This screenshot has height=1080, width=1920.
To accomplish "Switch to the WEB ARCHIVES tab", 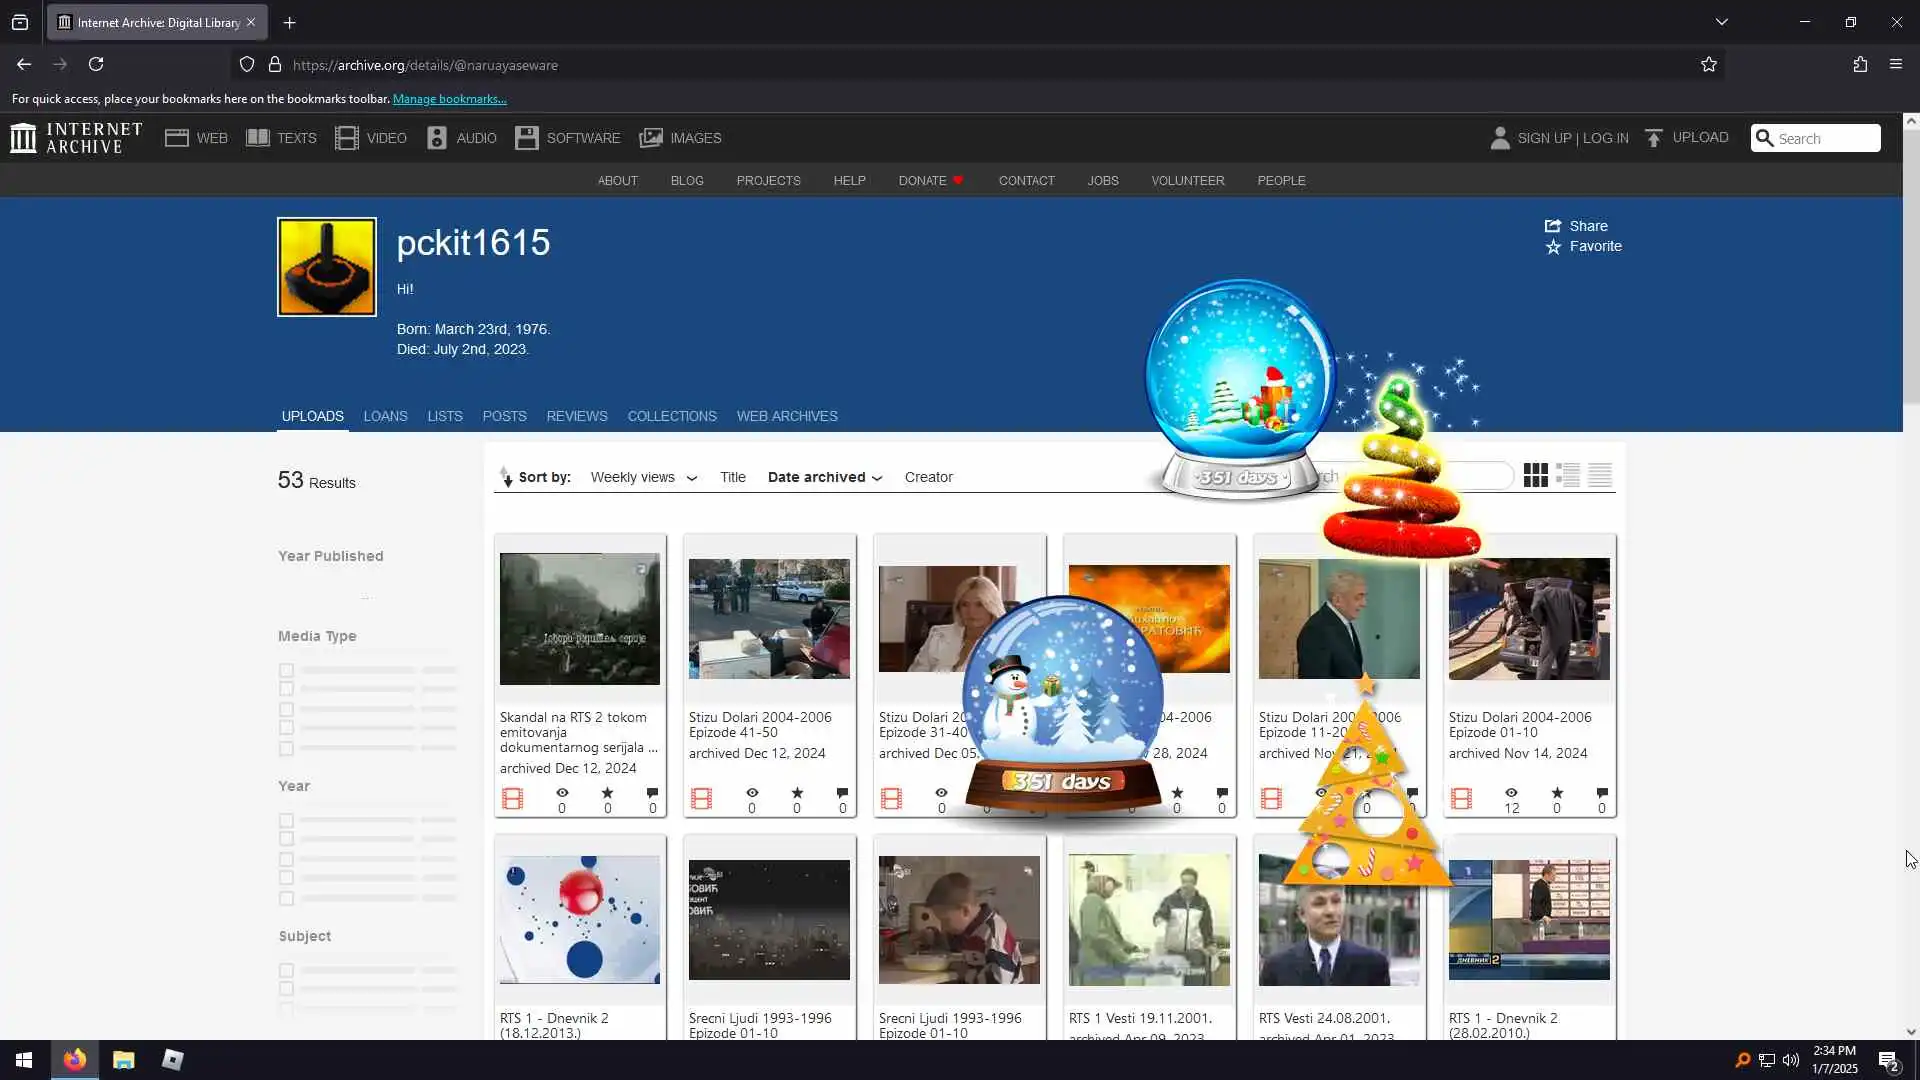I will 787,416.
